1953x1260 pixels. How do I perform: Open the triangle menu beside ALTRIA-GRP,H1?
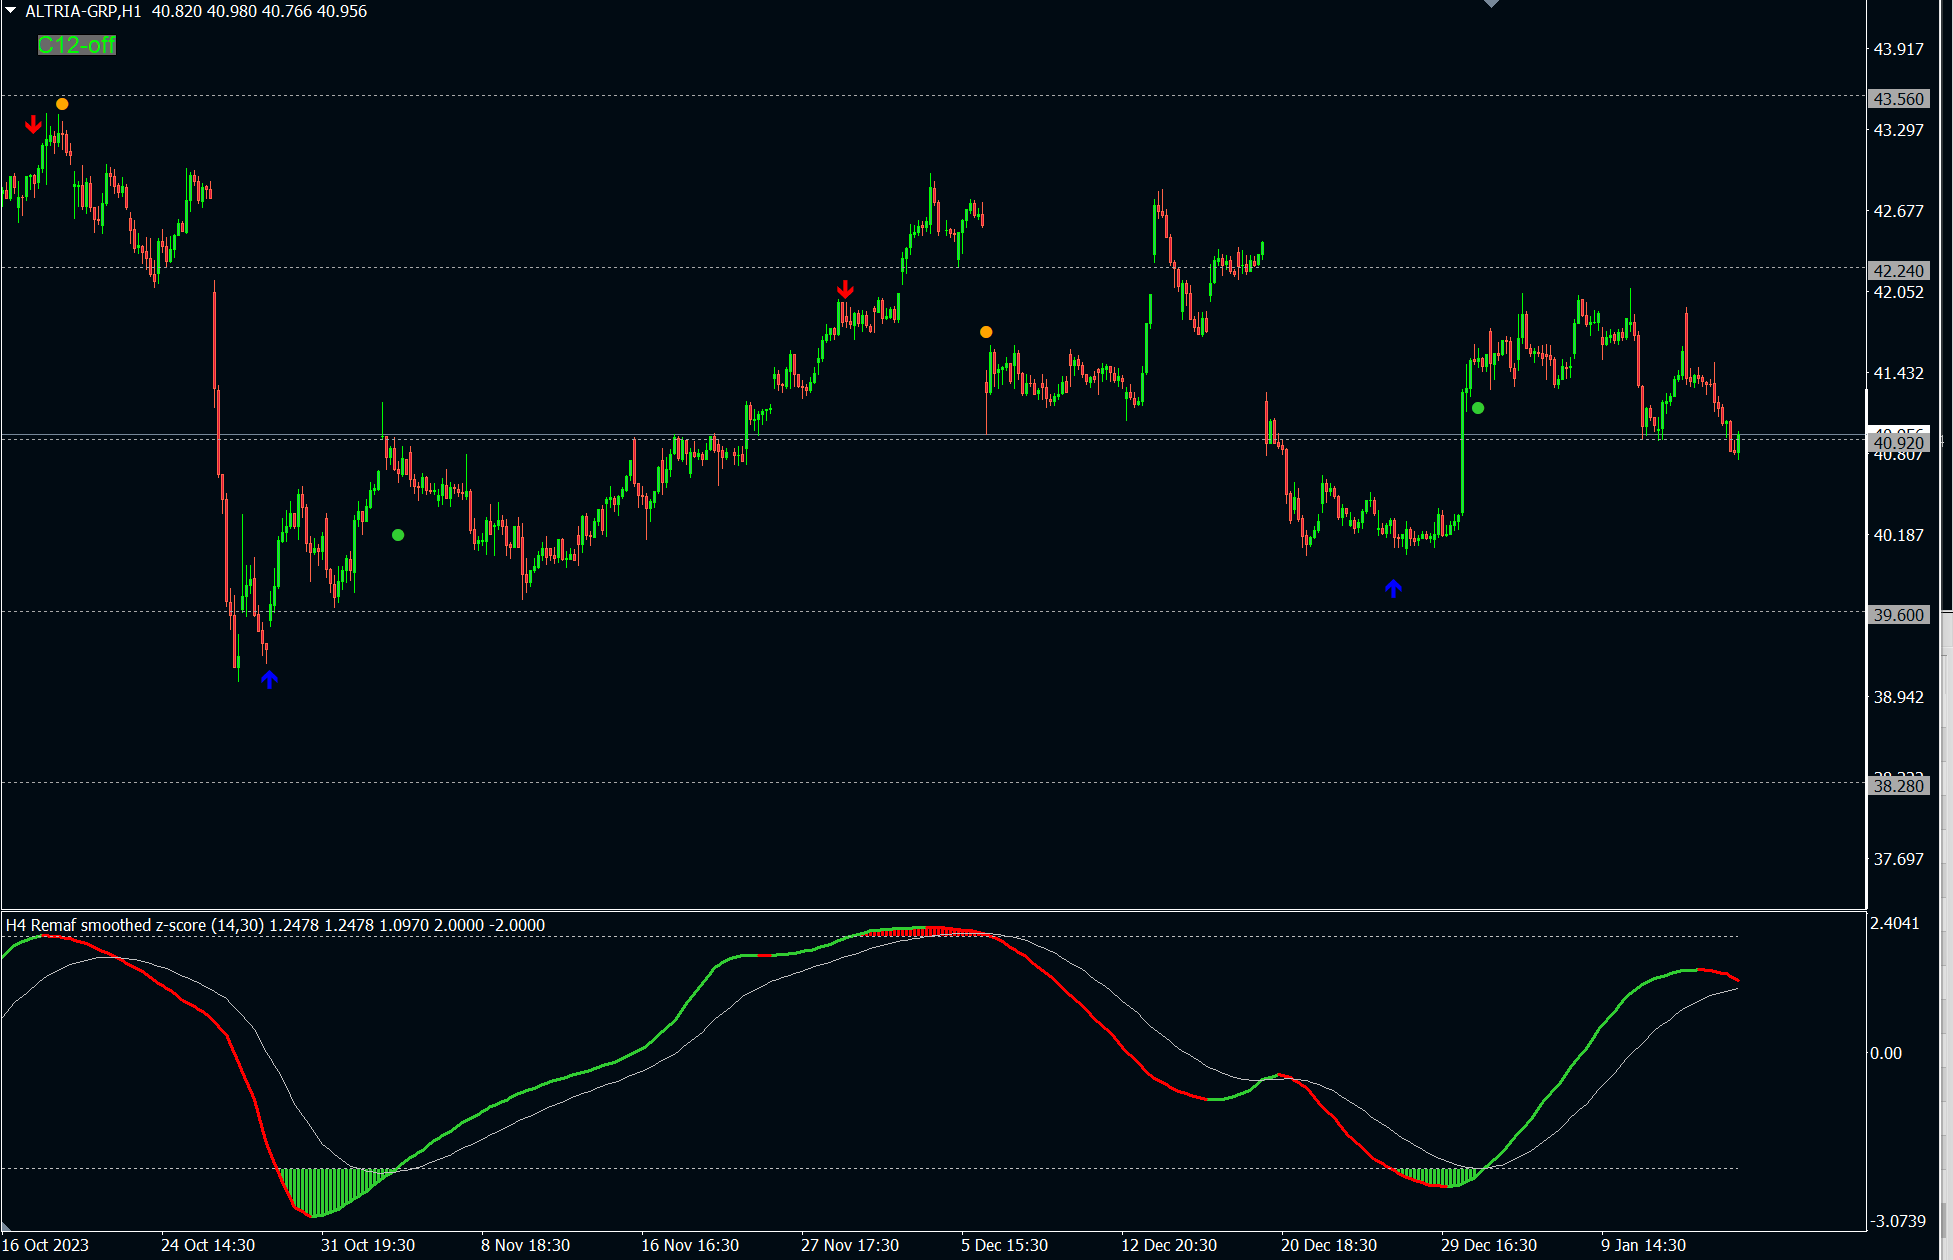[11, 11]
